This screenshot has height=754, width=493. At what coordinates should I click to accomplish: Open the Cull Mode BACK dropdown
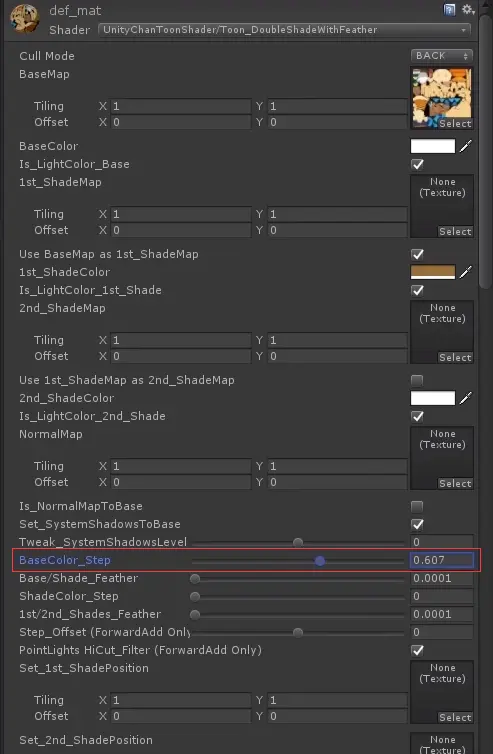pos(442,56)
